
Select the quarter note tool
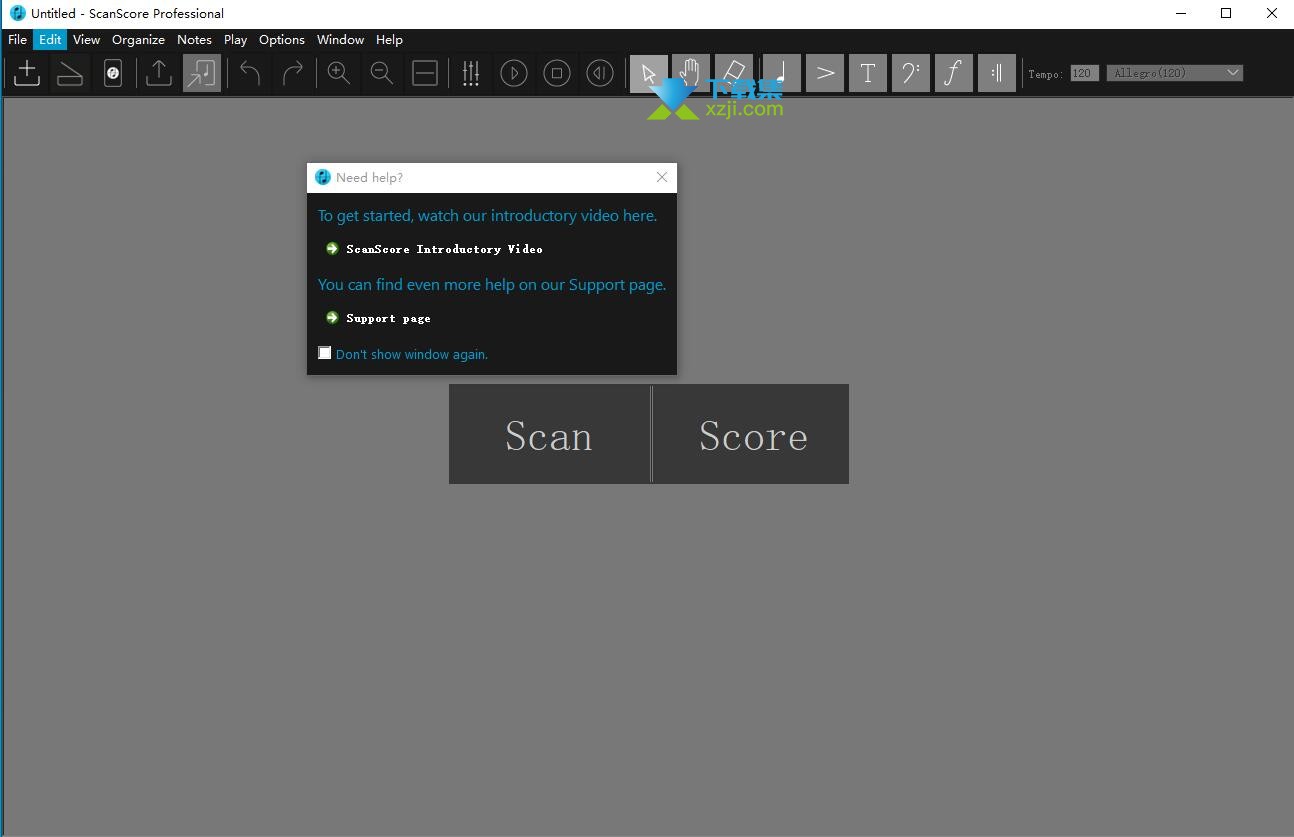[x=782, y=73]
